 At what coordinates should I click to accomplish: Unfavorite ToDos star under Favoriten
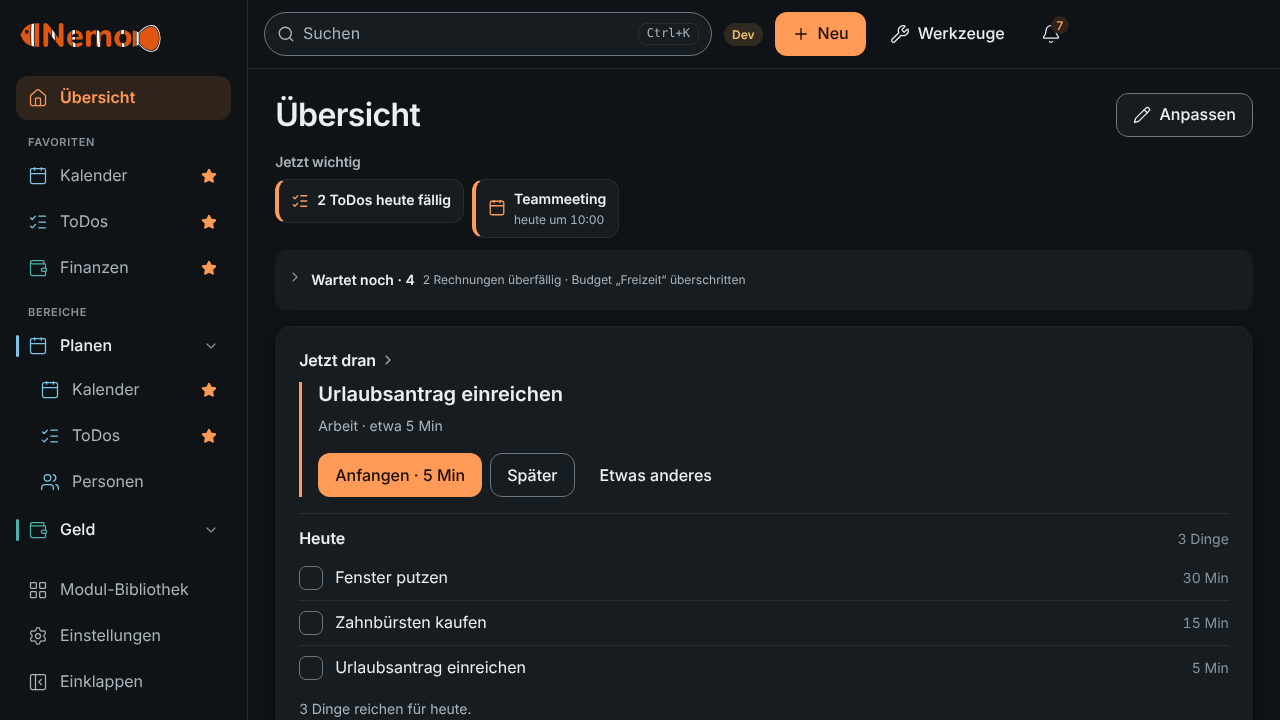[x=209, y=222]
